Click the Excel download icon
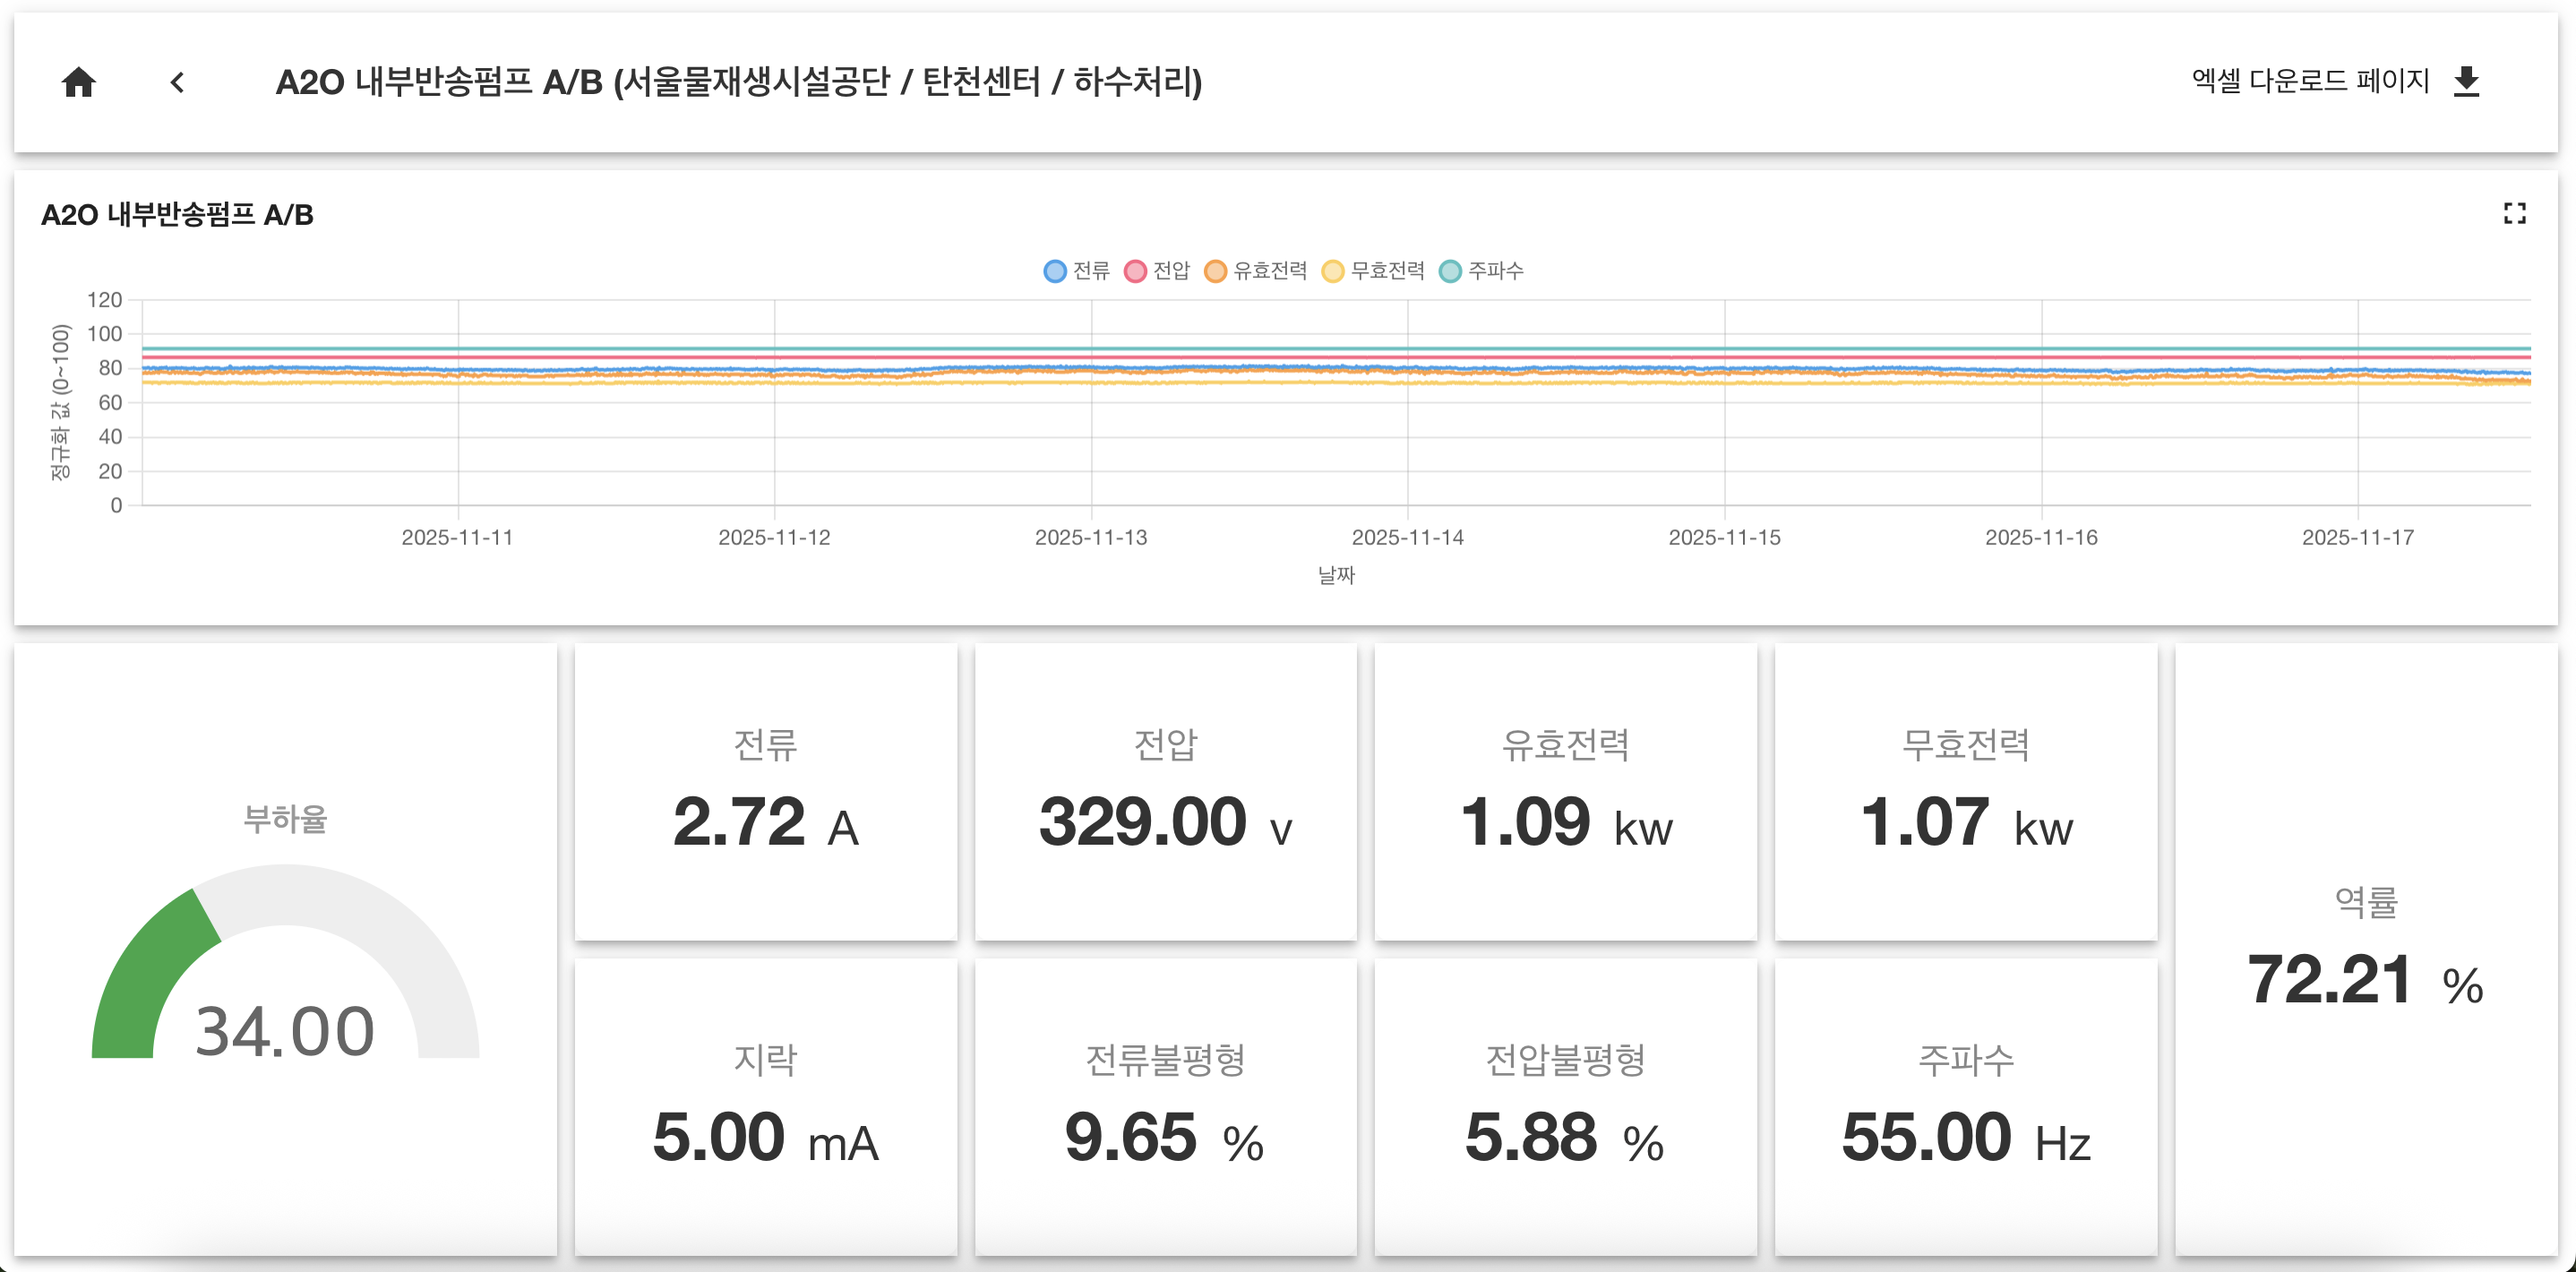This screenshot has height=1272, width=2576. pos(2466,83)
